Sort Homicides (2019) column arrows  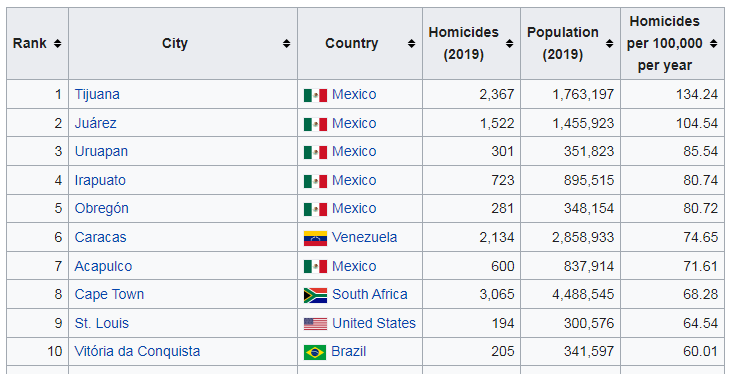pos(509,43)
